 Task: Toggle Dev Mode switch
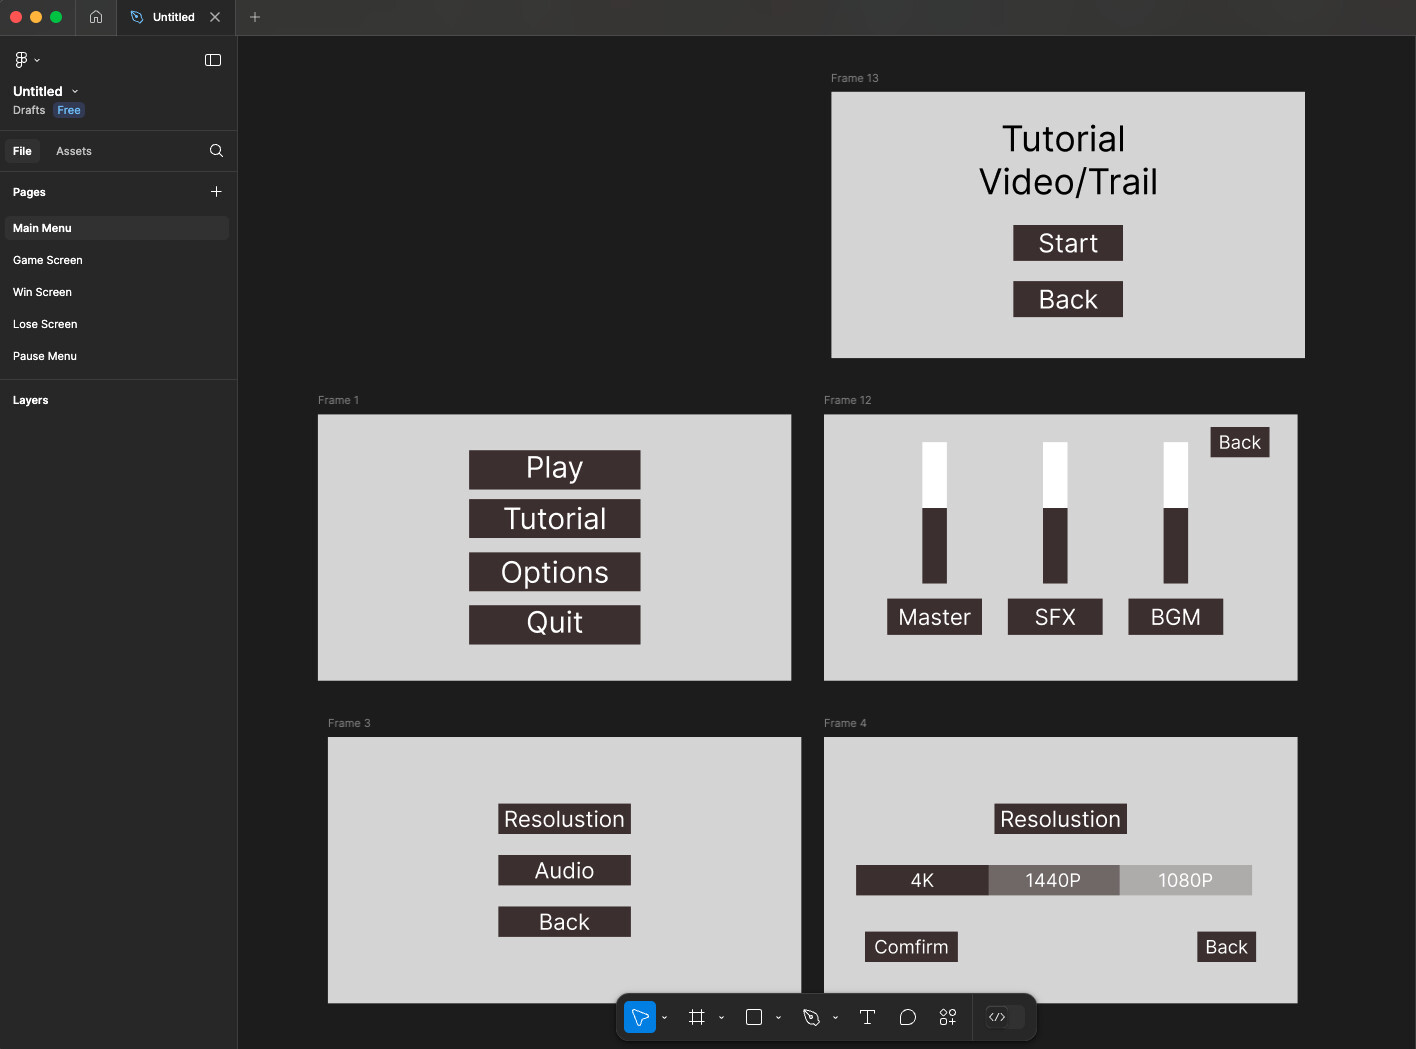click(1005, 1017)
